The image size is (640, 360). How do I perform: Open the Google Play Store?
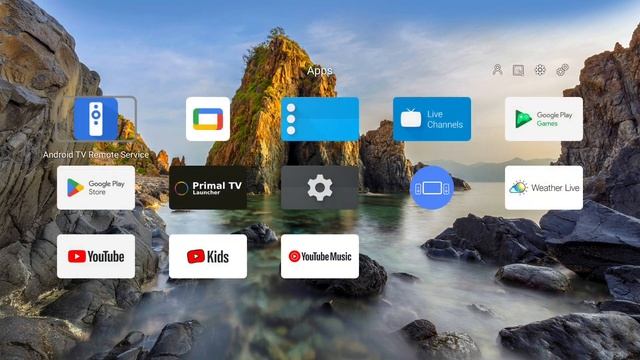click(x=96, y=188)
